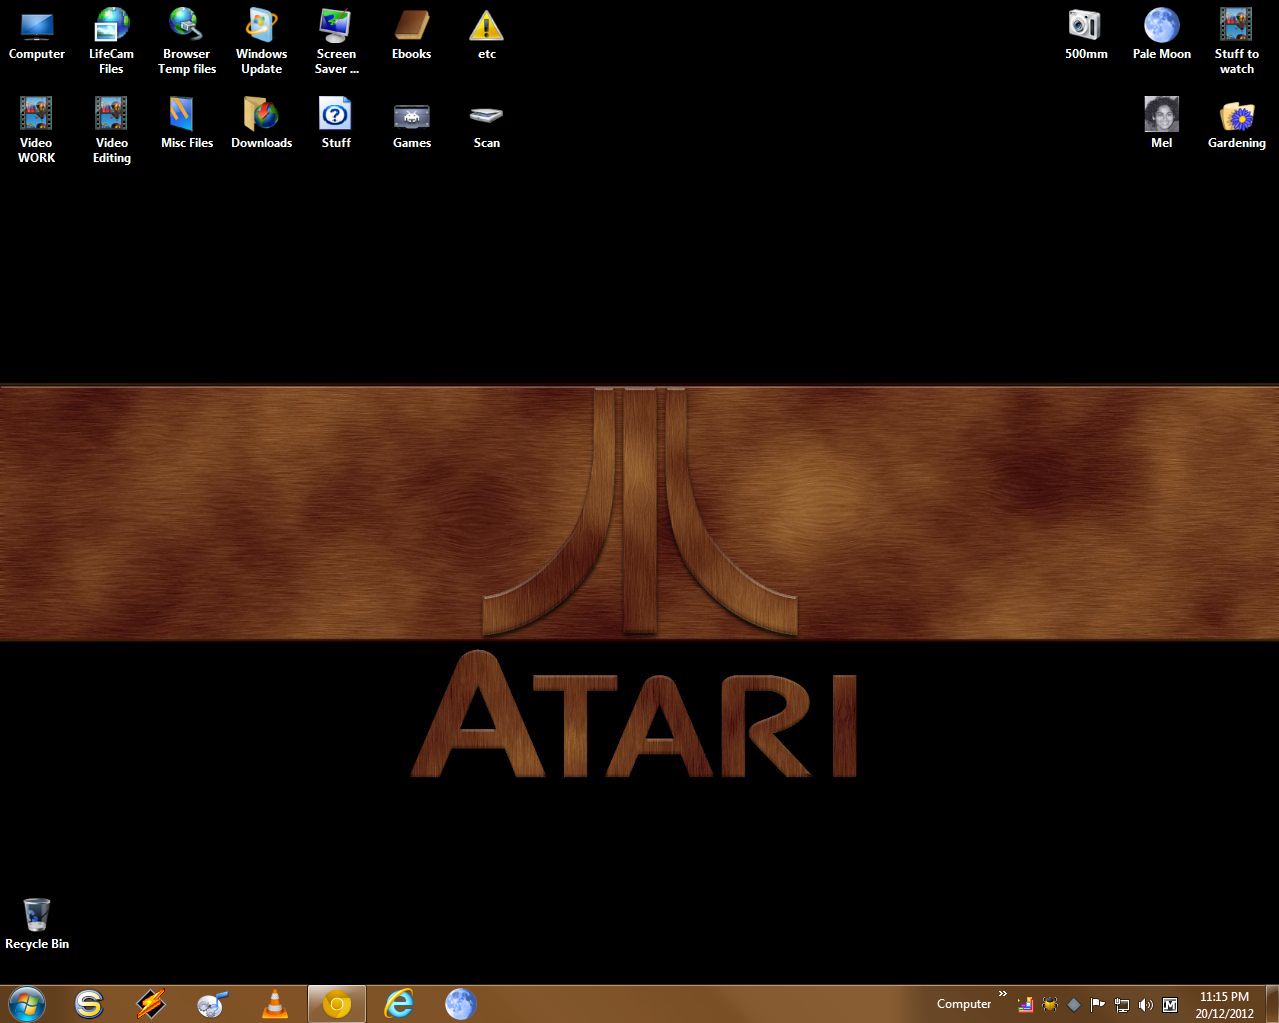Open the network connection tray icon
The height and width of the screenshot is (1023, 1279).
pyautogui.click(x=1122, y=1005)
